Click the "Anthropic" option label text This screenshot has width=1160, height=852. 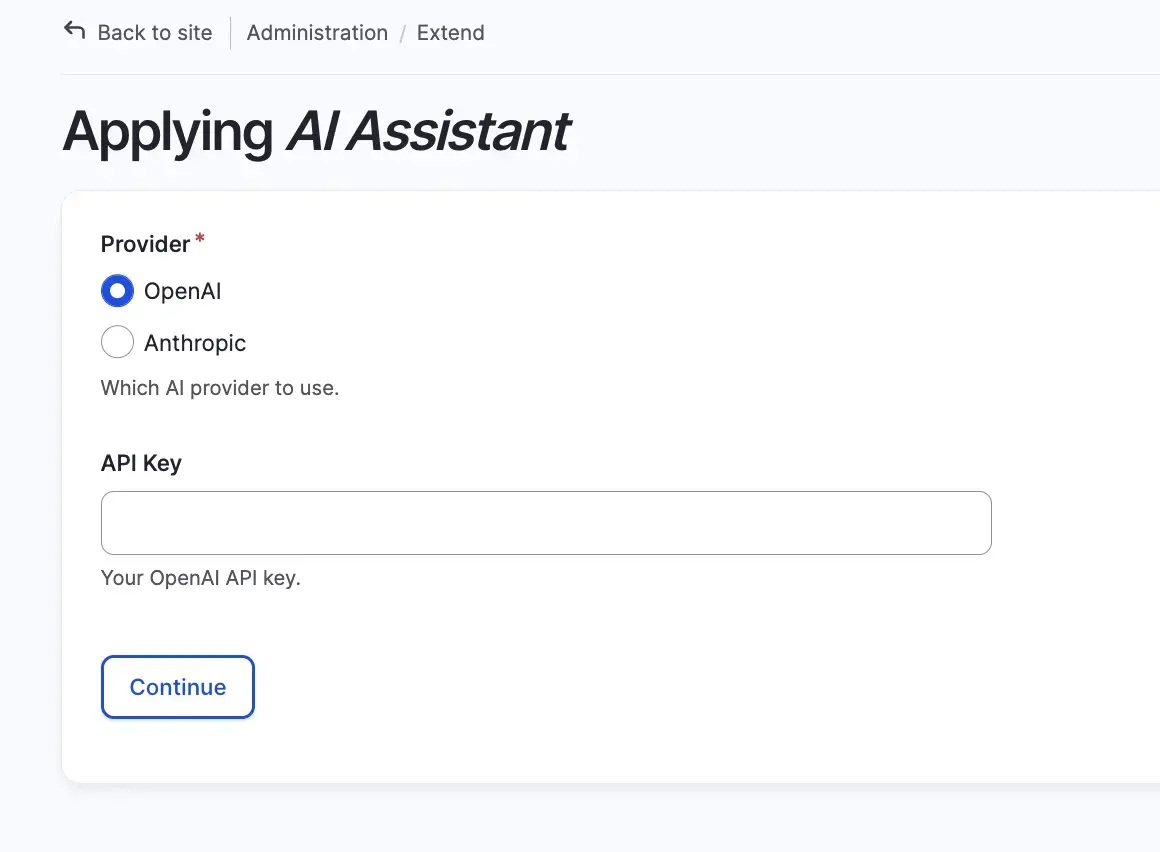pyautogui.click(x=195, y=343)
